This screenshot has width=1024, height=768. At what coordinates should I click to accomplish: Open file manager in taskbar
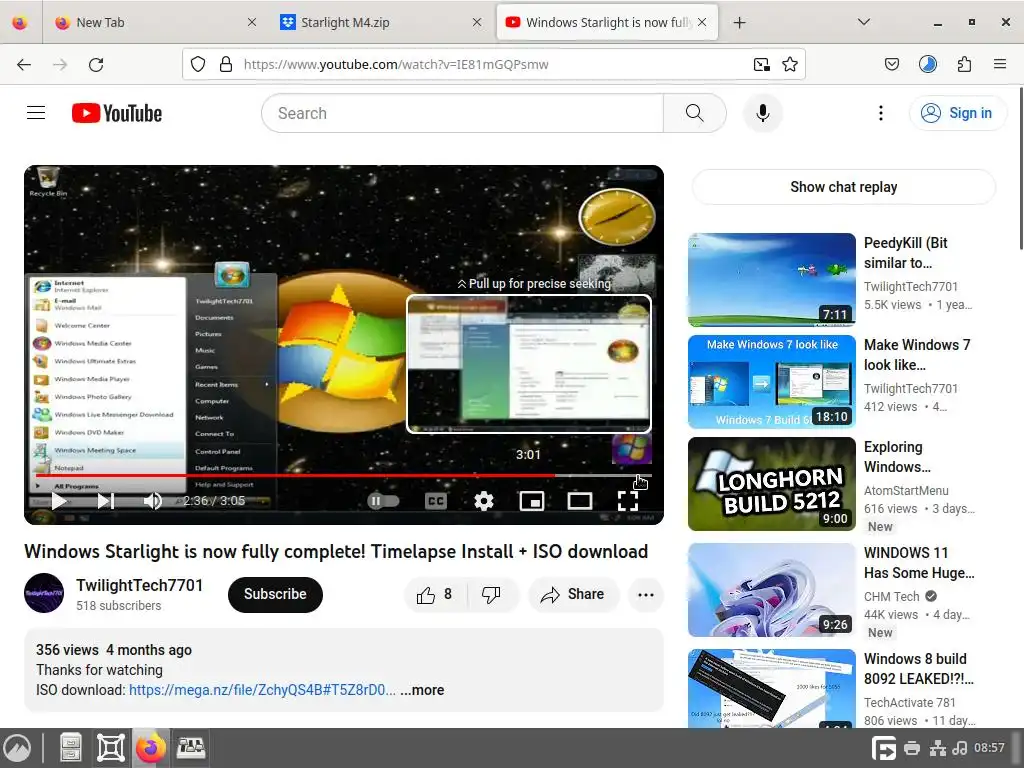(x=71, y=748)
